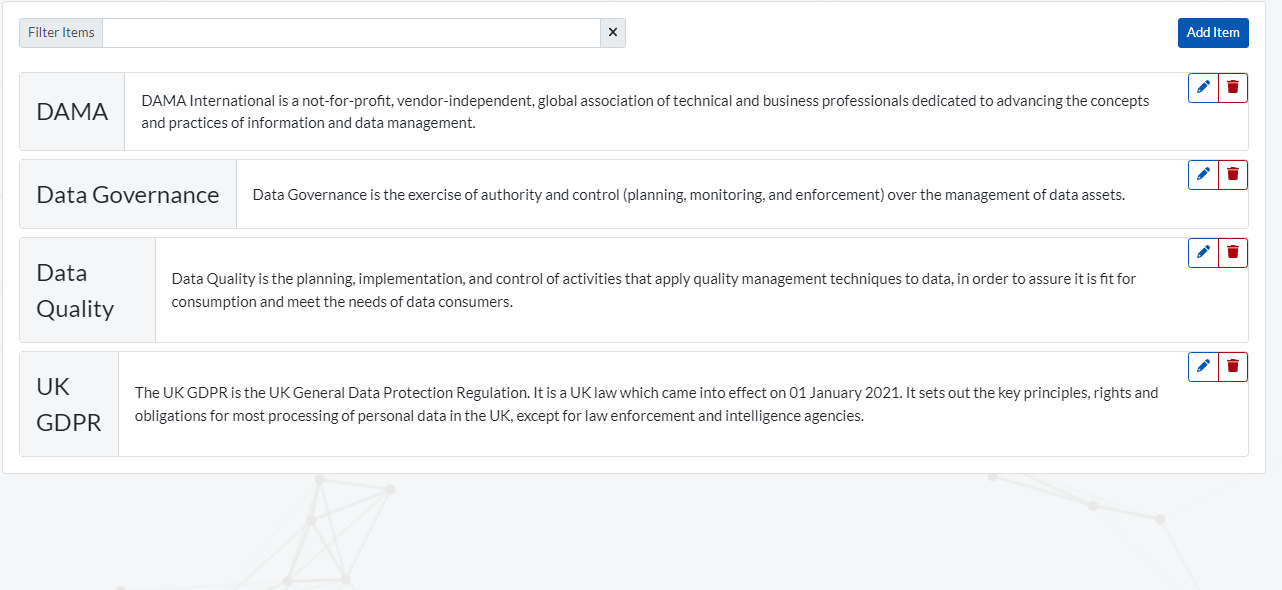Clear the filter with the X button

click(613, 33)
